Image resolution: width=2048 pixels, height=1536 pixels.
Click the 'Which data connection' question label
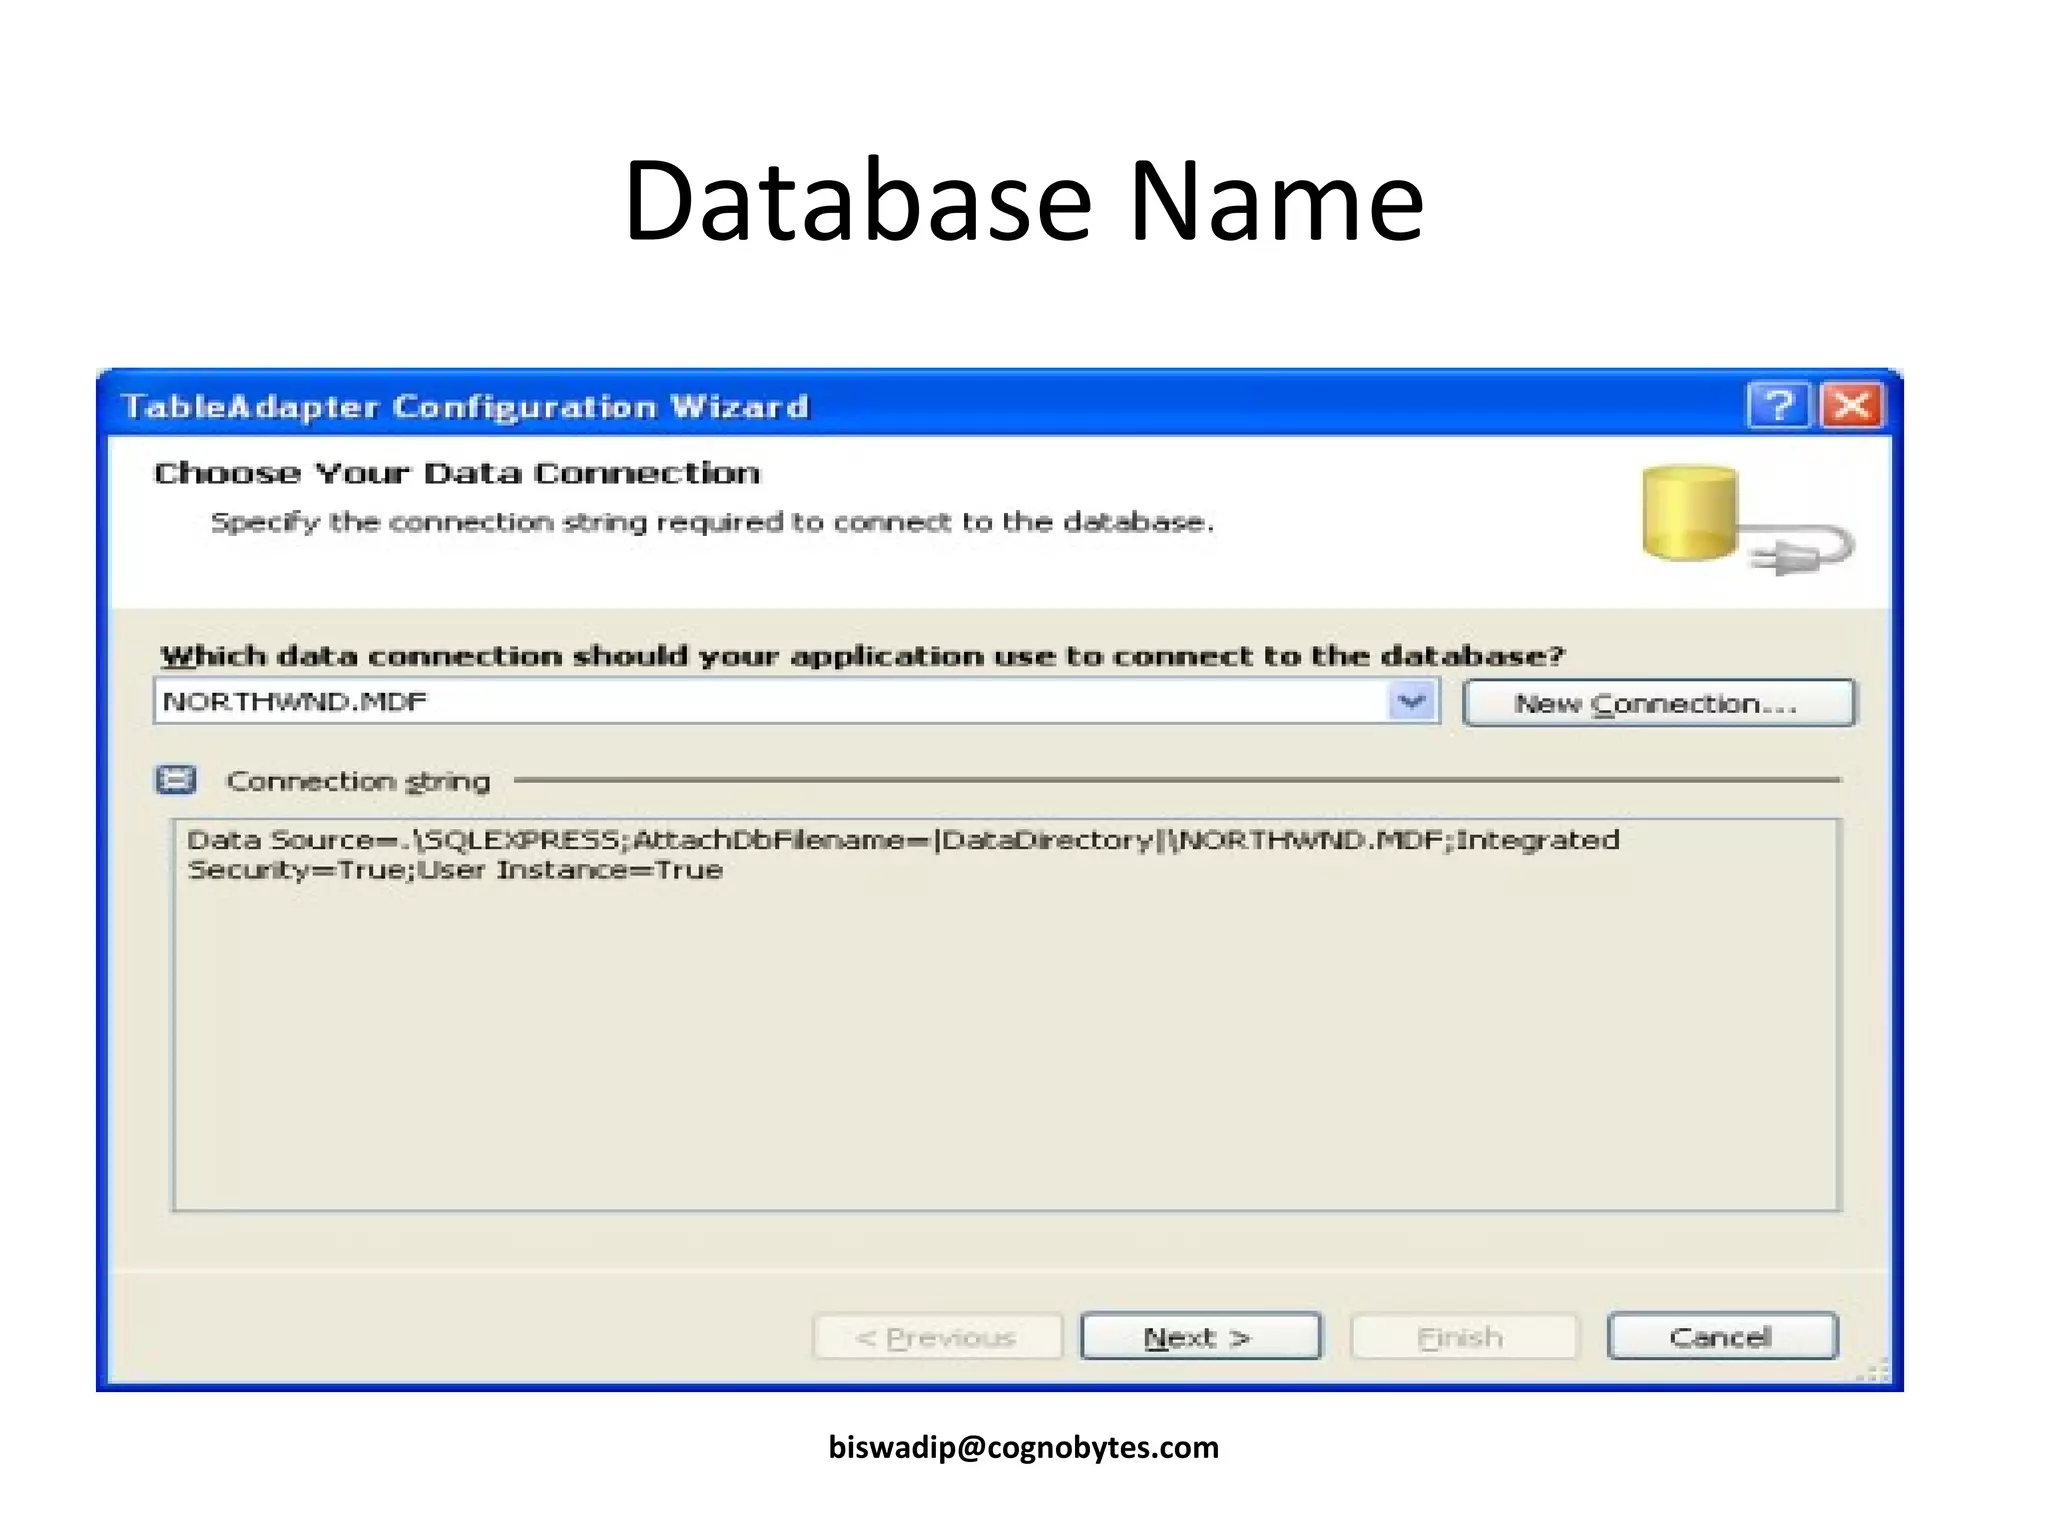[x=862, y=656]
